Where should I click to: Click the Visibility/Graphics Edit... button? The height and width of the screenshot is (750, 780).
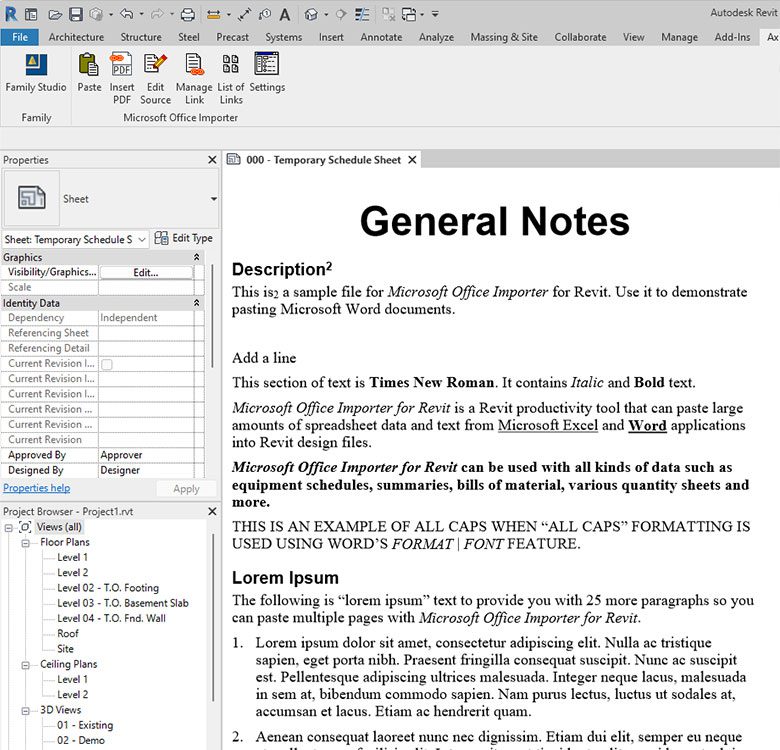[146, 273]
